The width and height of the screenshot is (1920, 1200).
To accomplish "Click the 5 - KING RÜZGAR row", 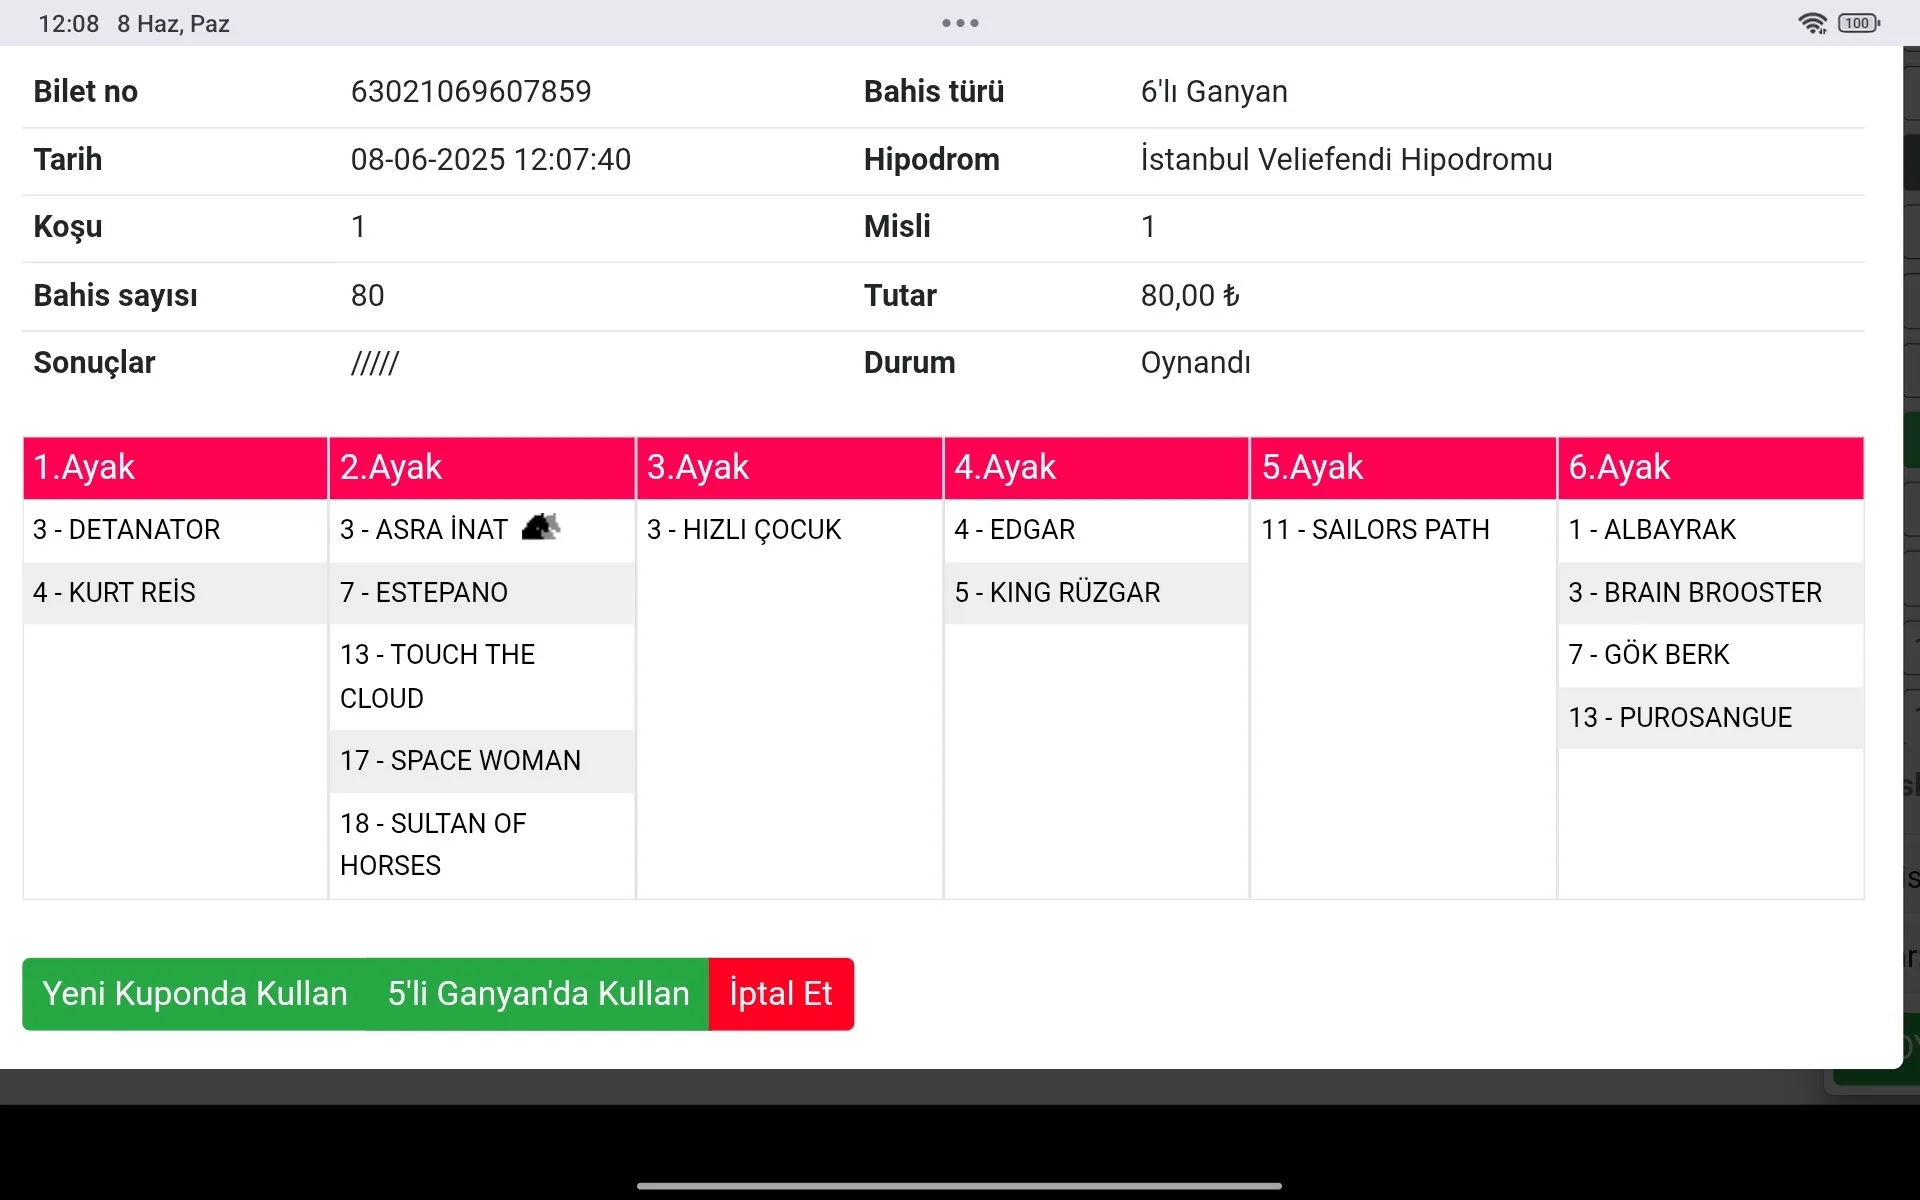I will click(x=1057, y=593).
